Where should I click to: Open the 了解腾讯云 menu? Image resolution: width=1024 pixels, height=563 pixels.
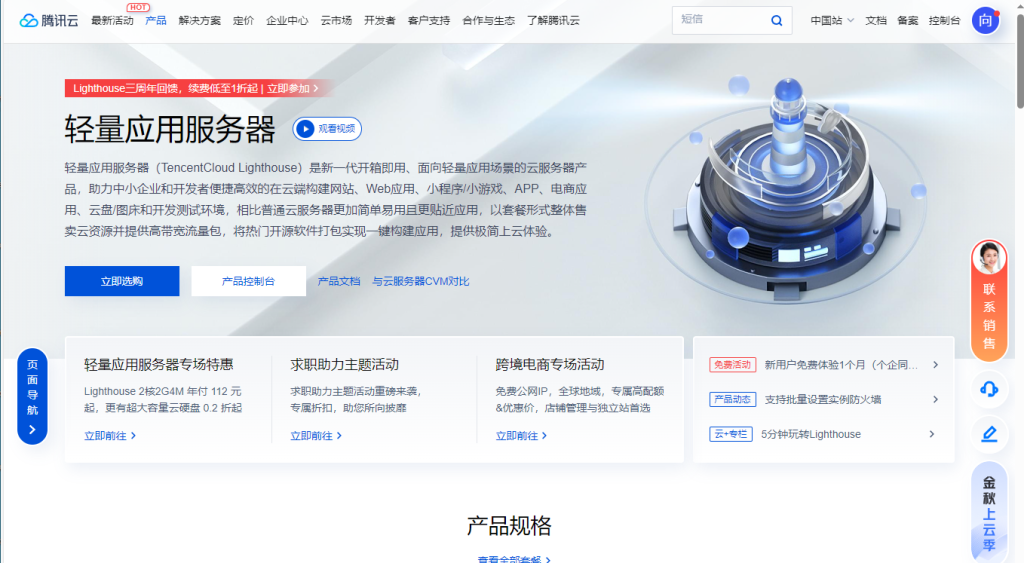[x=553, y=21]
